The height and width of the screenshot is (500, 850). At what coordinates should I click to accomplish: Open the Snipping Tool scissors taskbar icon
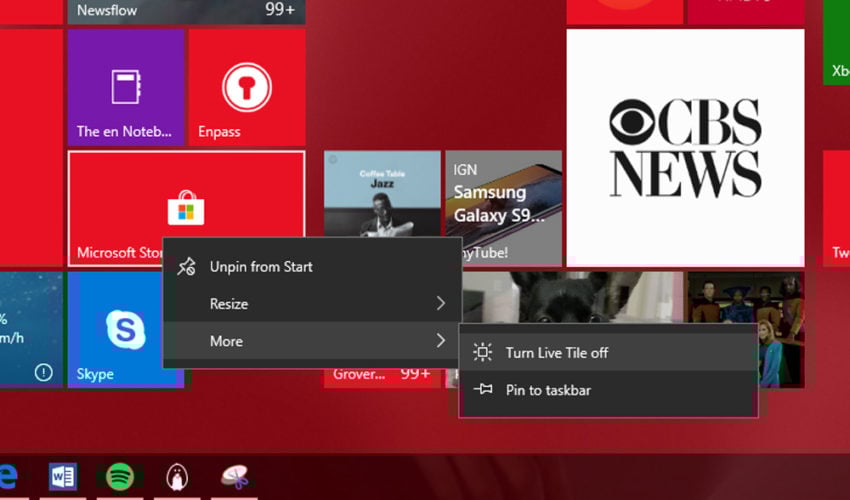235,477
